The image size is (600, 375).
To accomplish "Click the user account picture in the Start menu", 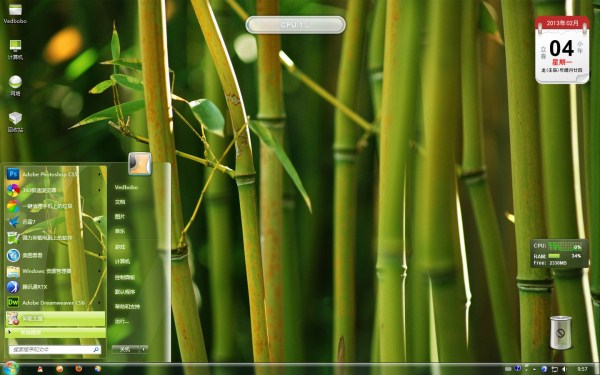I will [140, 163].
